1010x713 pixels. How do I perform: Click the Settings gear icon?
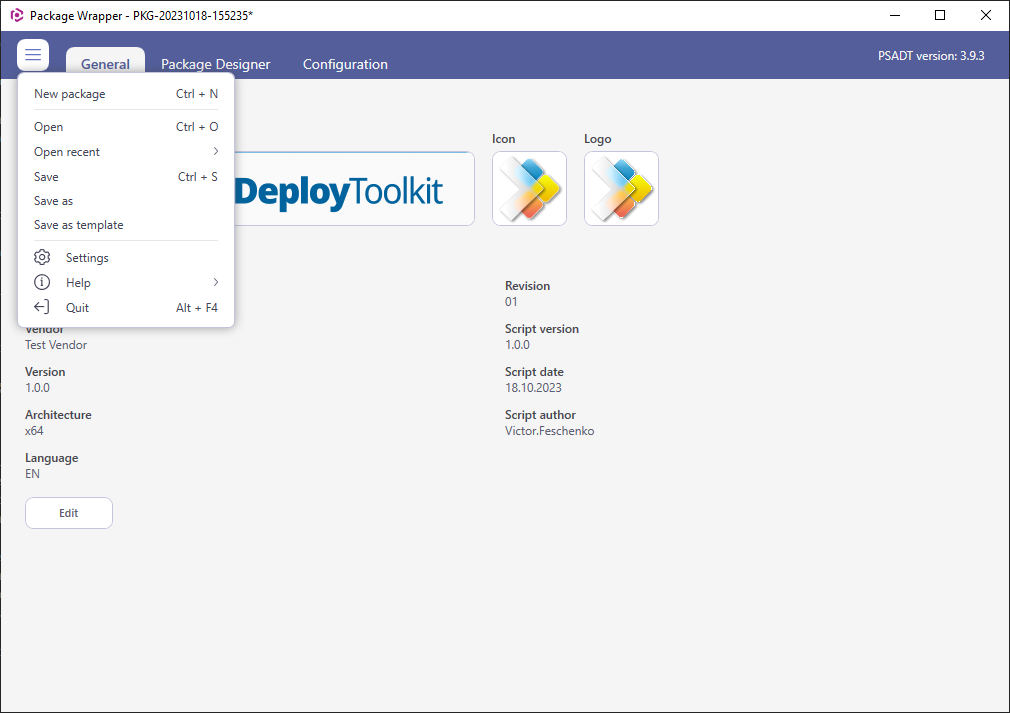point(42,257)
